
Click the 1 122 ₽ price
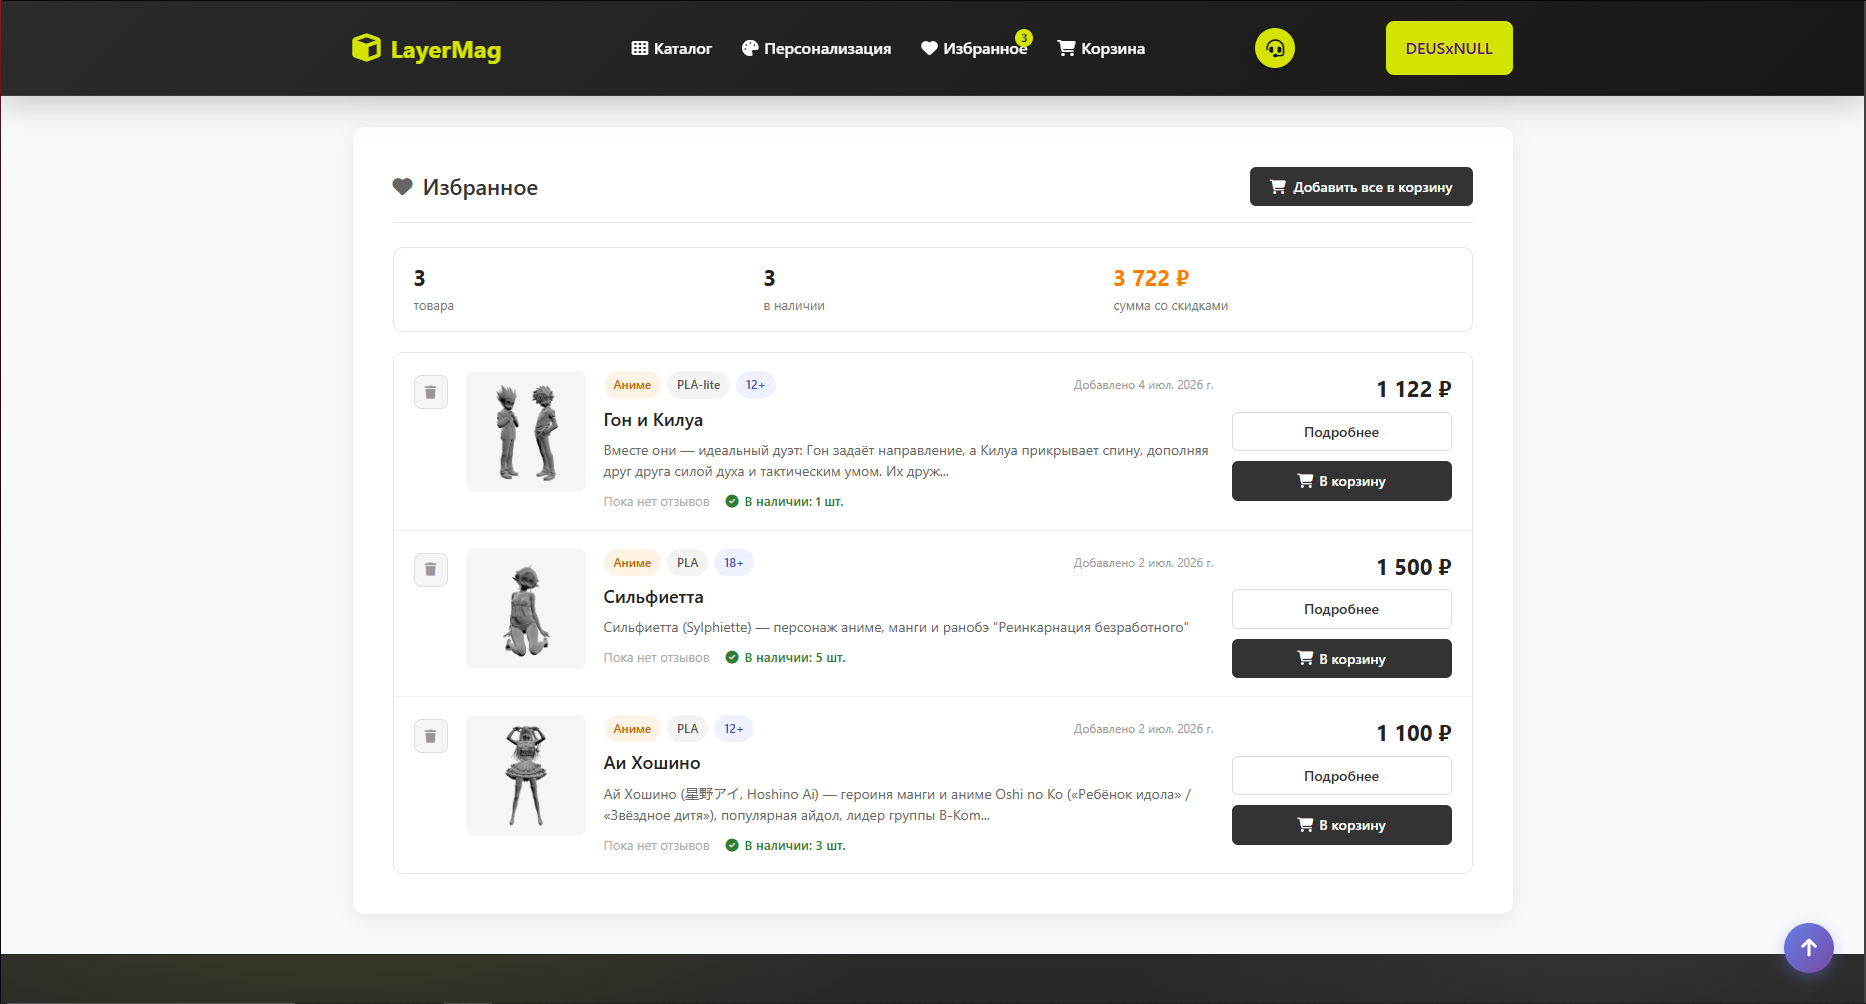1414,389
